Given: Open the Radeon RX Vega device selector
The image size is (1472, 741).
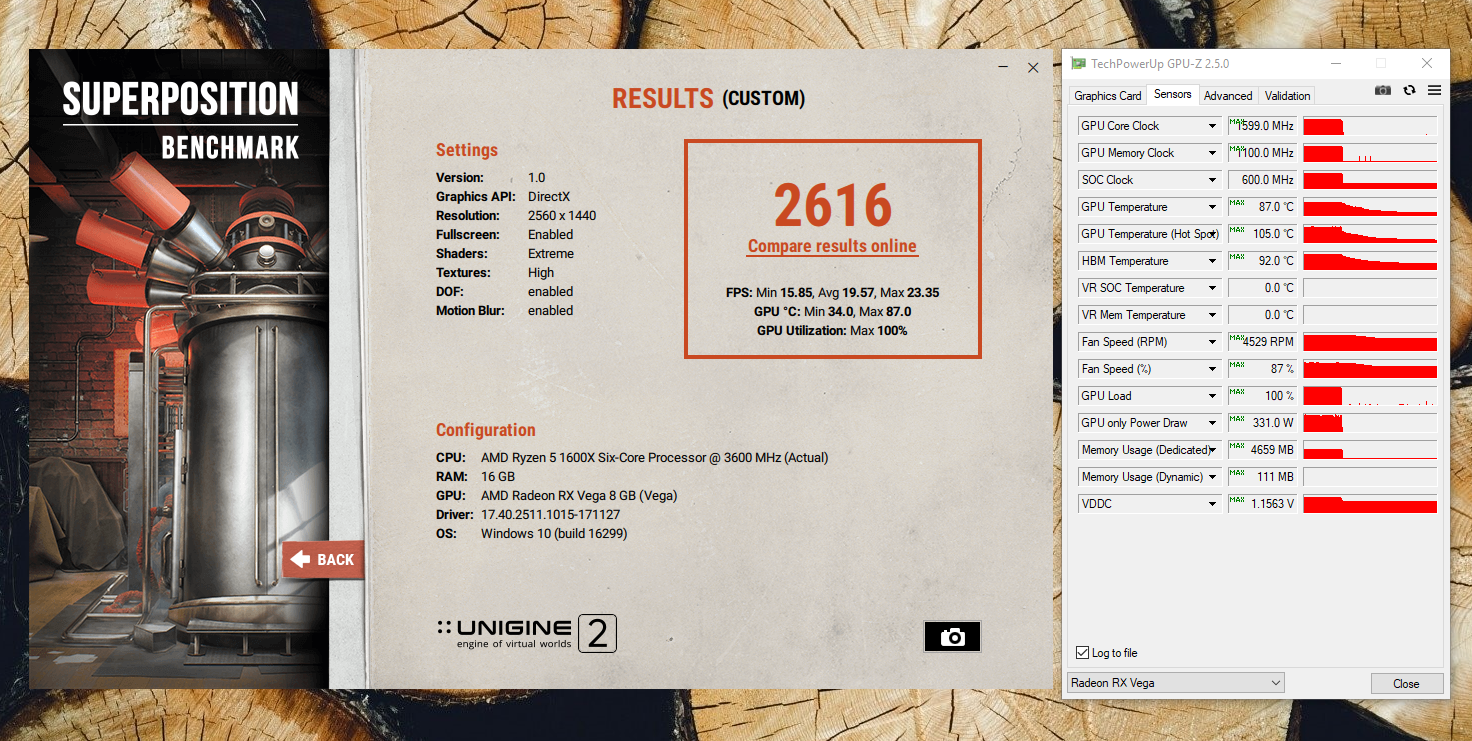Looking at the screenshot, I should pos(1175,683).
